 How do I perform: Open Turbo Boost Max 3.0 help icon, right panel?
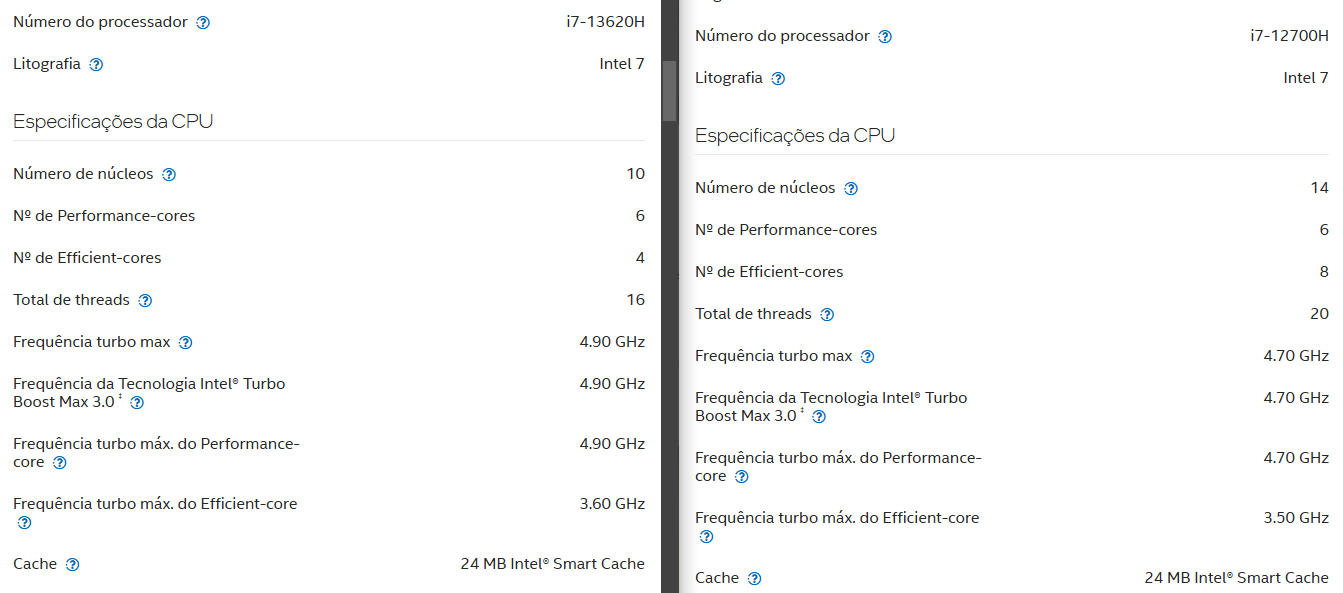click(819, 417)
